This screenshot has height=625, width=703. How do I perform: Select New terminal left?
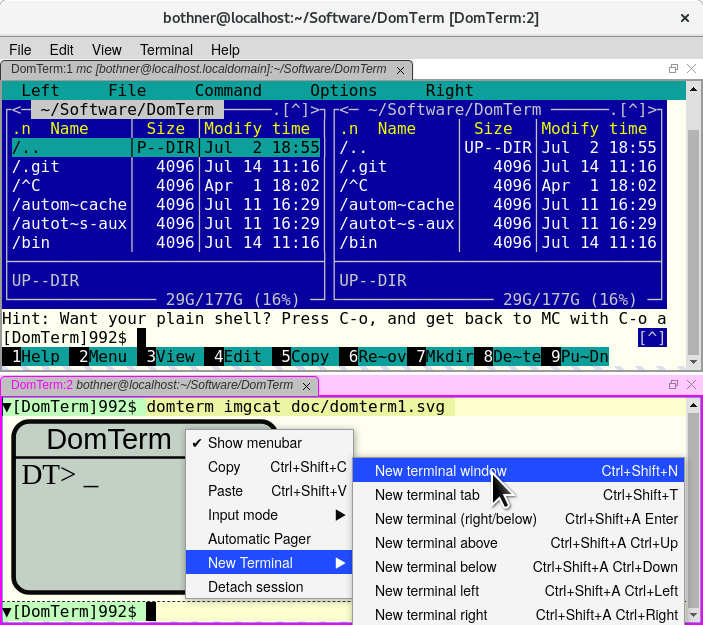tap(519, 591)
